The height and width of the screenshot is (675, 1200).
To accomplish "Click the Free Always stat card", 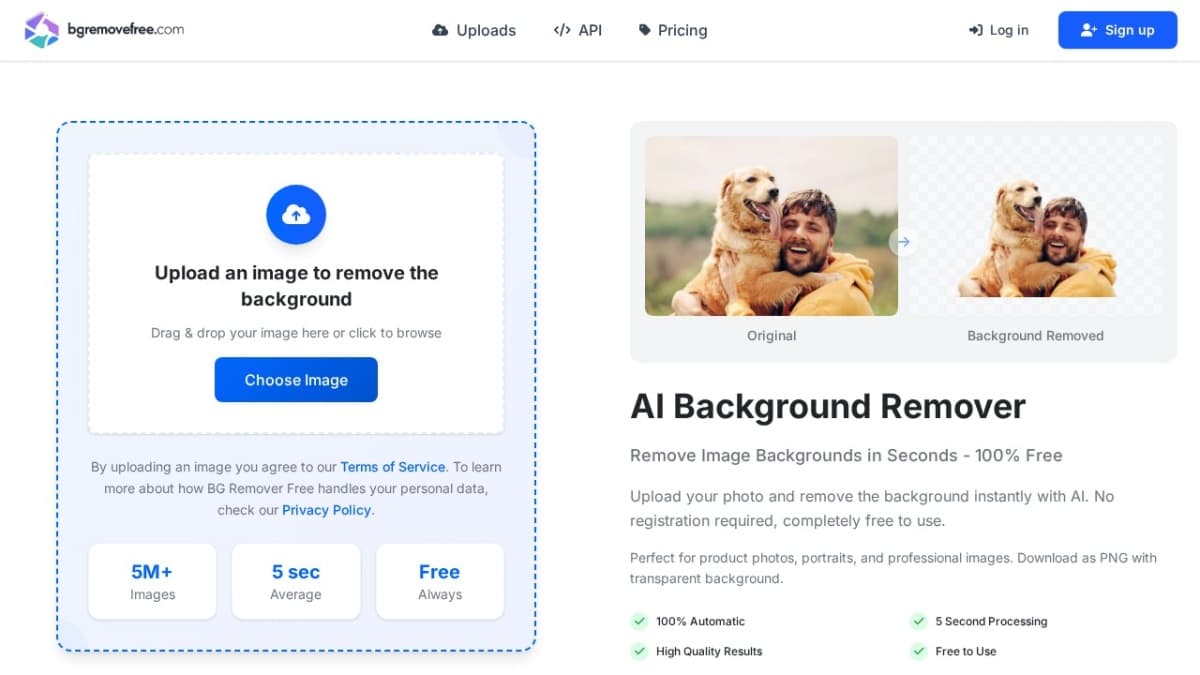I will [439, 582].
